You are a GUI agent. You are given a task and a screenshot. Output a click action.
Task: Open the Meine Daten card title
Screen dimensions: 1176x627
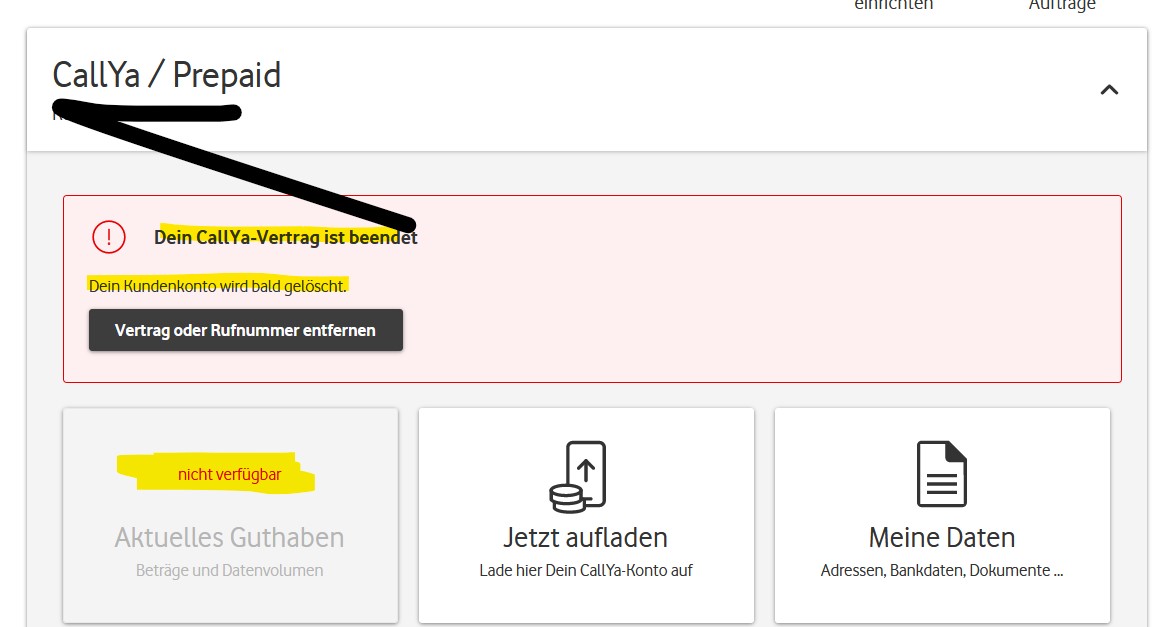(942, 538)
